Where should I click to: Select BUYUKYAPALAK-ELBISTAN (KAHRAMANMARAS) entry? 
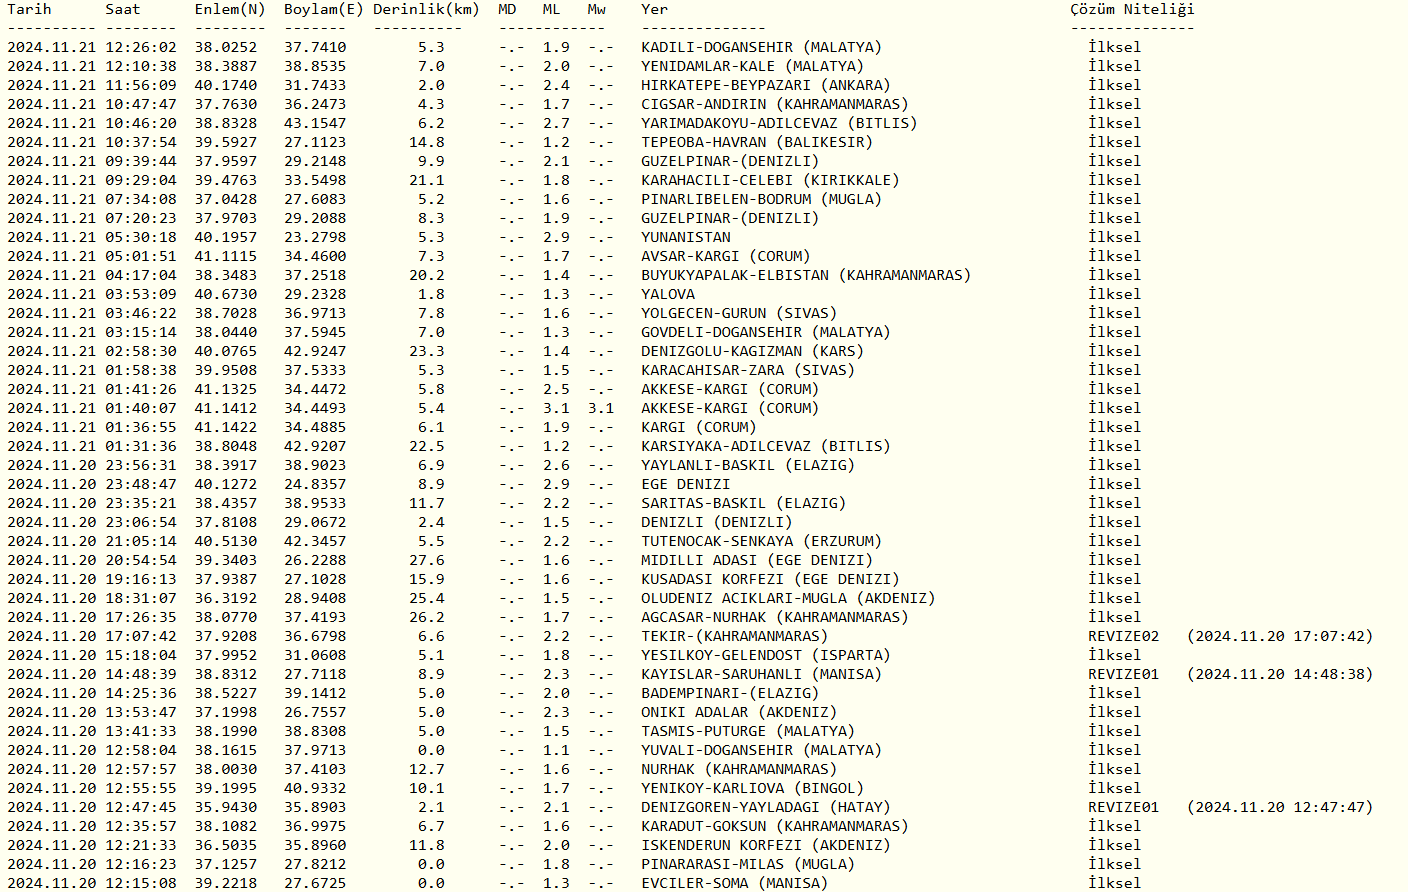805,275
